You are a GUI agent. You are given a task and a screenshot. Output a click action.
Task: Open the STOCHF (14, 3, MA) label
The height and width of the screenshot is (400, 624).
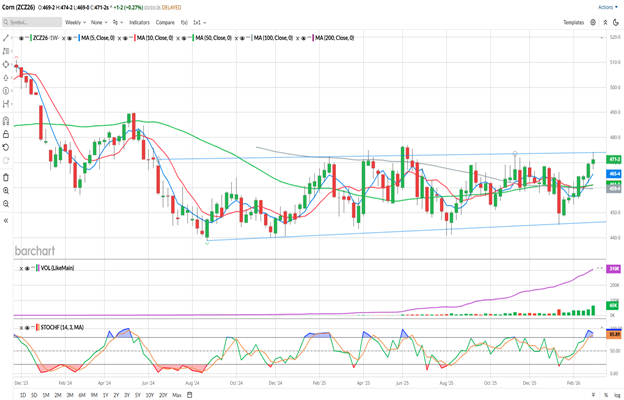(62, 328)
